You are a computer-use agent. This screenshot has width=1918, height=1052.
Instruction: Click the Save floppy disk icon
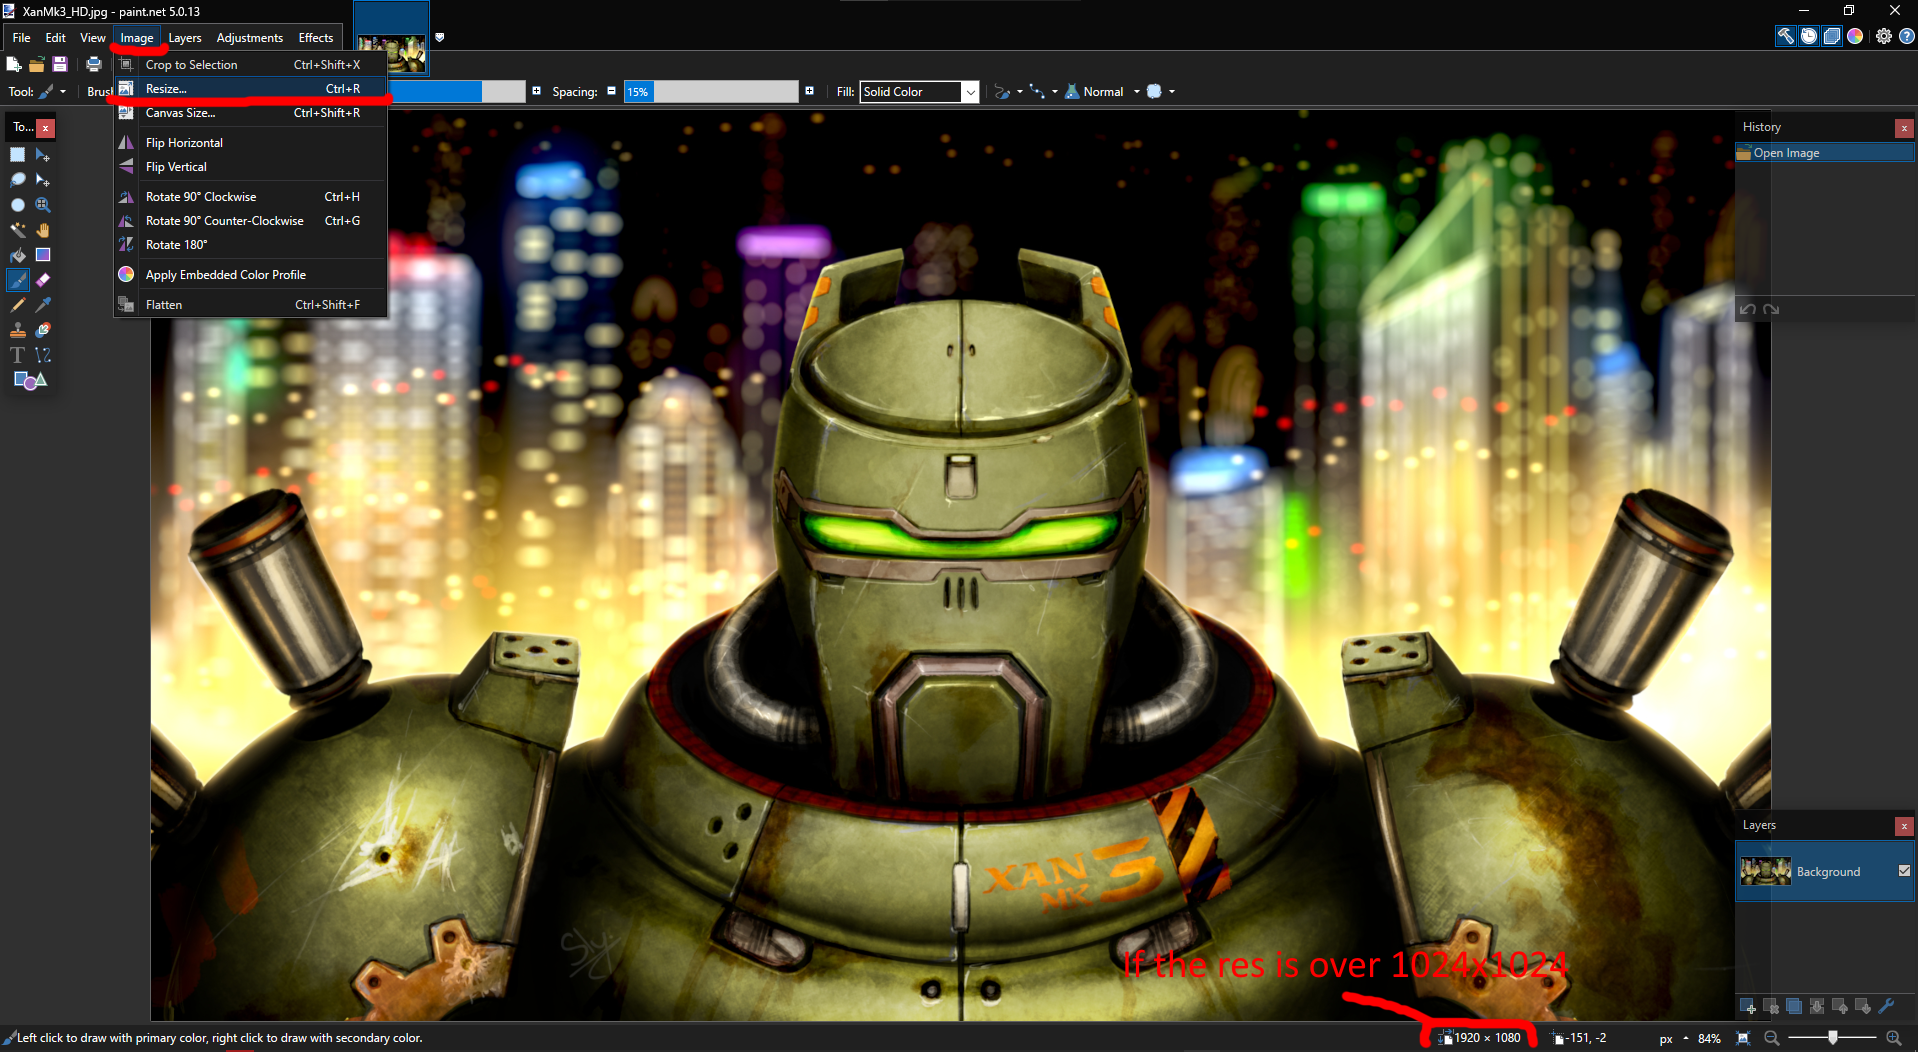(x=60, y=64)
